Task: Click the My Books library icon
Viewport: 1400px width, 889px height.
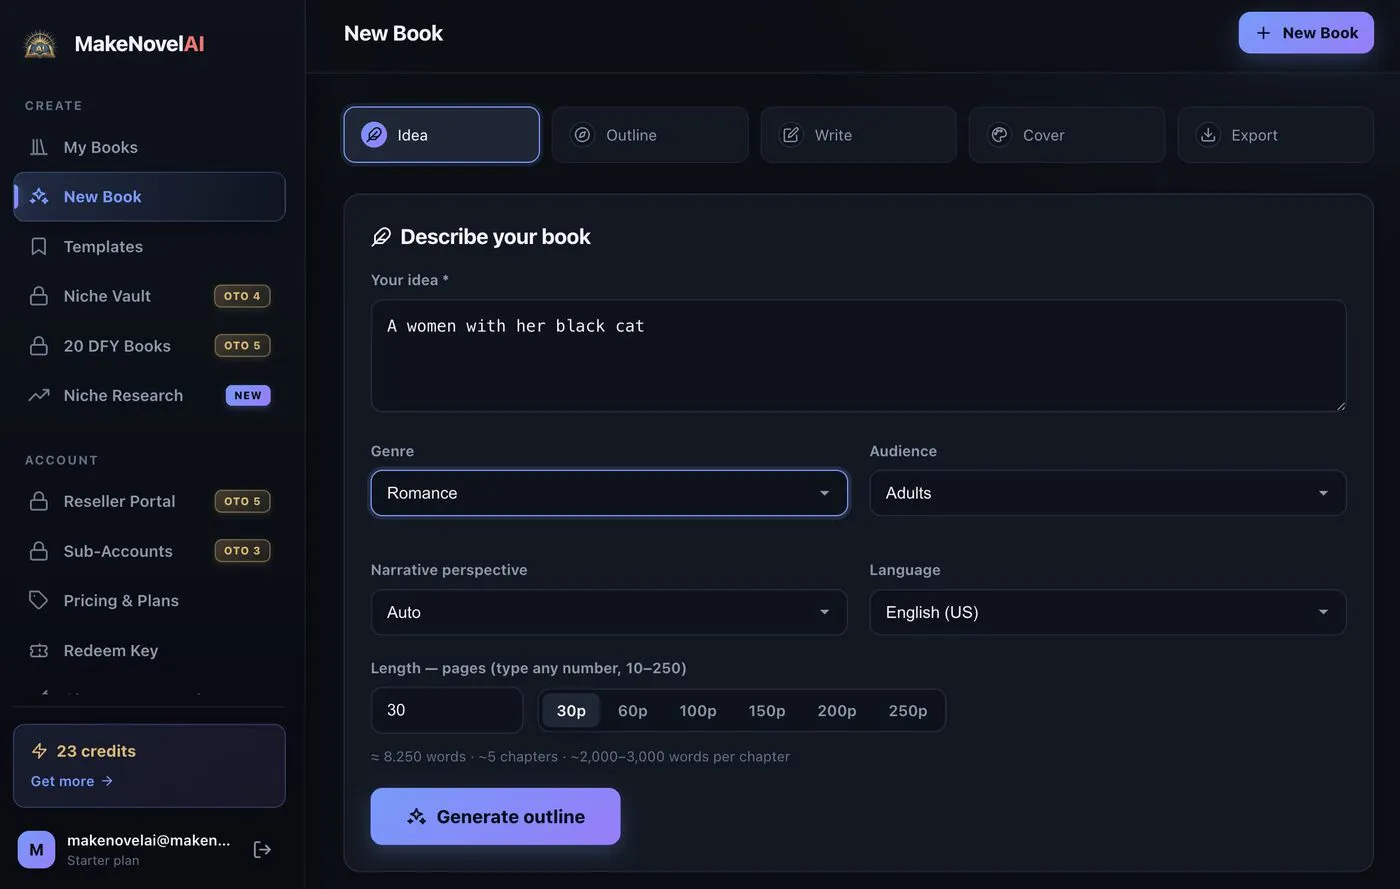Action: click(x=39, y=147)
